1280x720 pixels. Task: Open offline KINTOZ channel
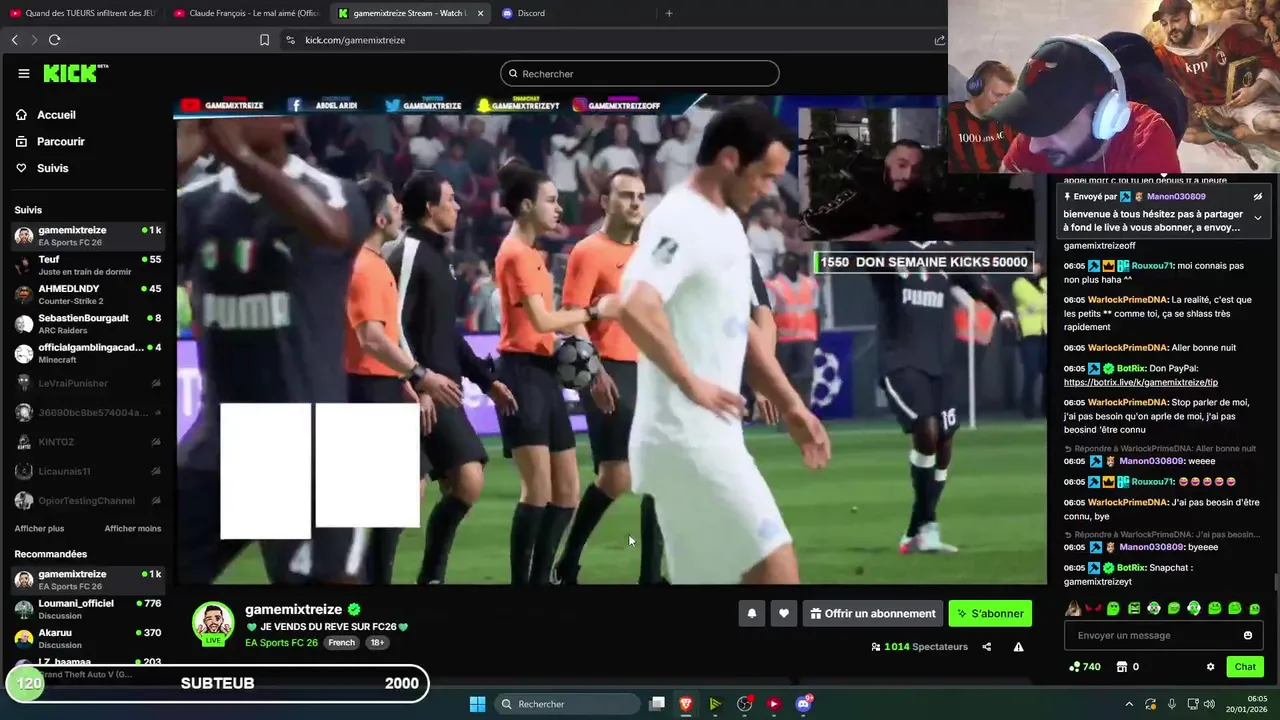[88, 442]
